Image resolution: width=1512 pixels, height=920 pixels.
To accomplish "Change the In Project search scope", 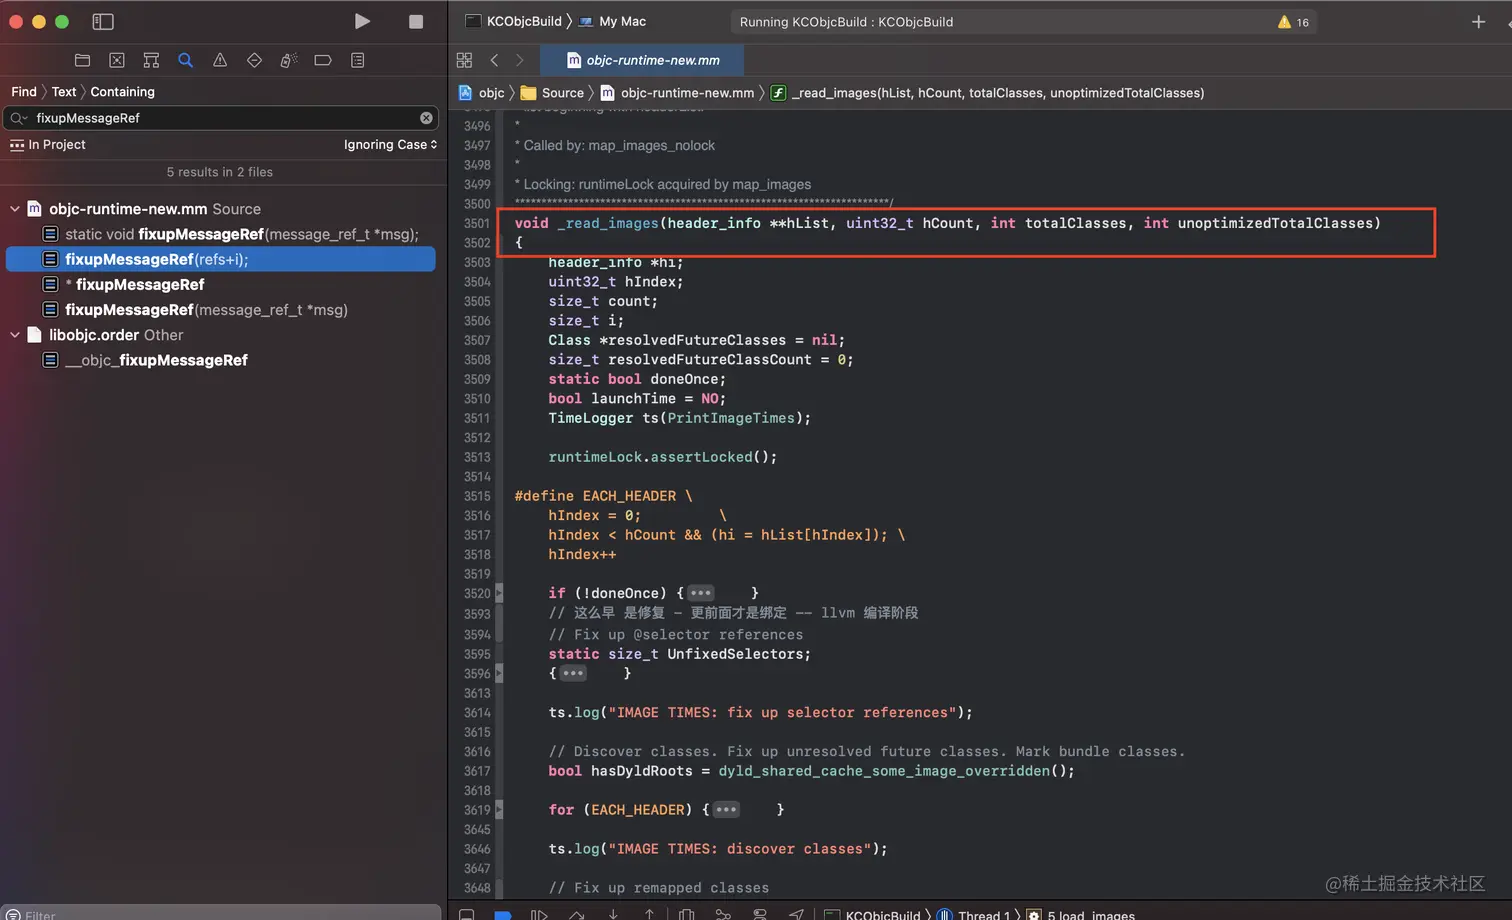I will tap(47, 144).
